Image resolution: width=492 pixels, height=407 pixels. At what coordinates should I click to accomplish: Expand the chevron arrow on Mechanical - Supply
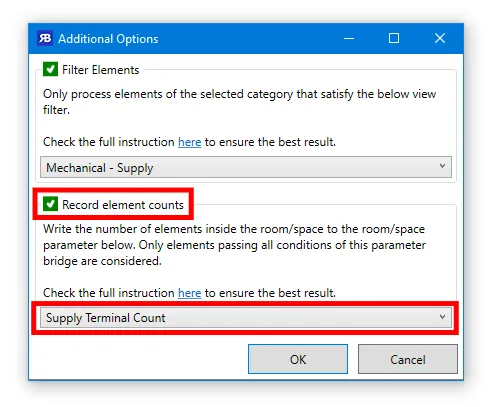click(442, 166)
